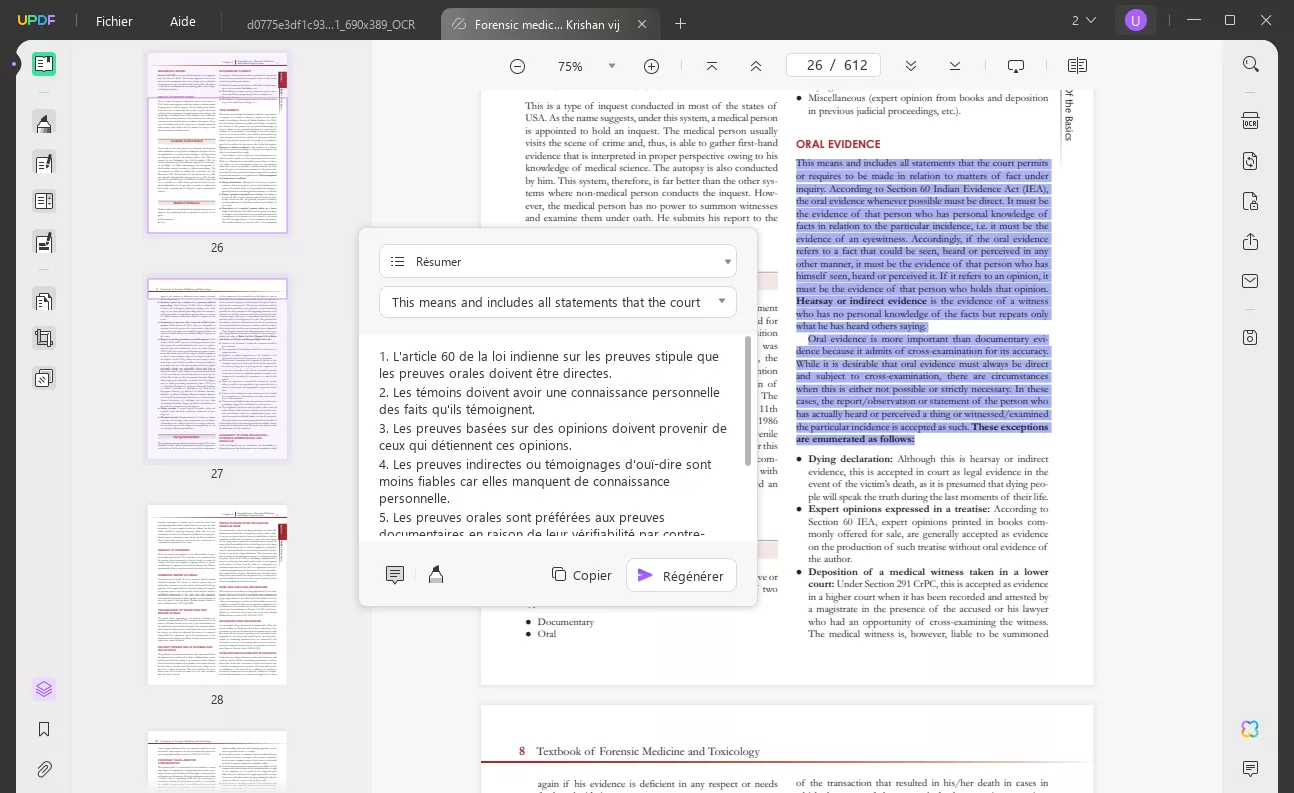Send file by email icon
Image resolution: width=1294 pixels, height=793 pixels.
pos(1250,281)
